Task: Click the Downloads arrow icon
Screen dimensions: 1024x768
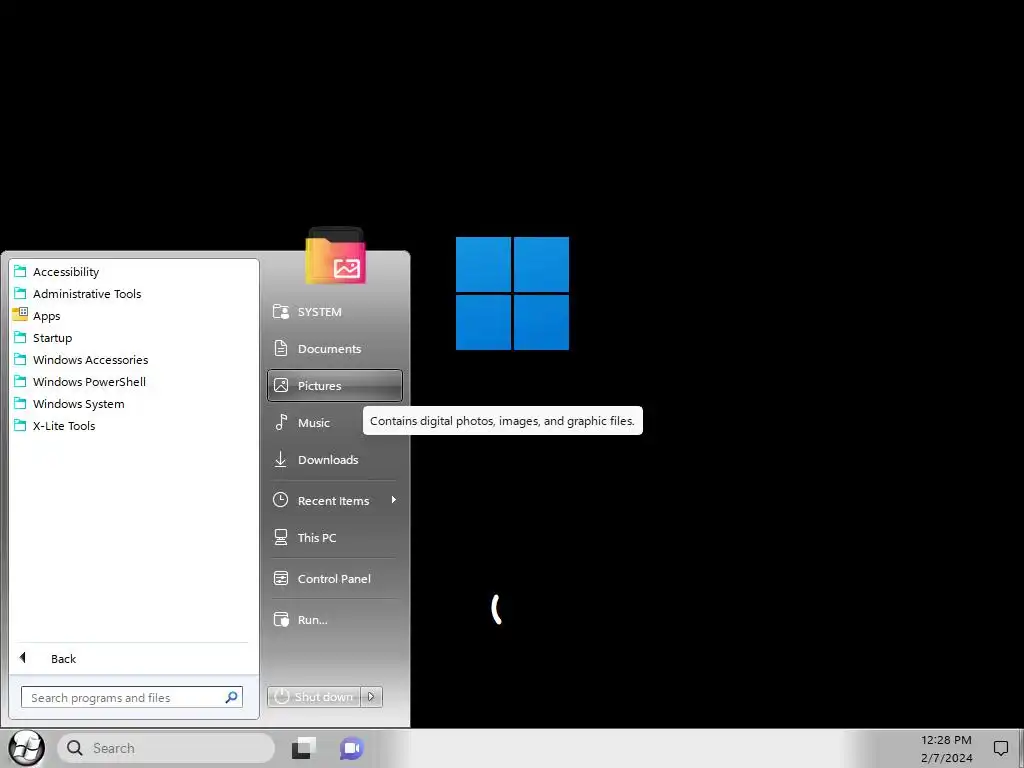Action: 281,459
